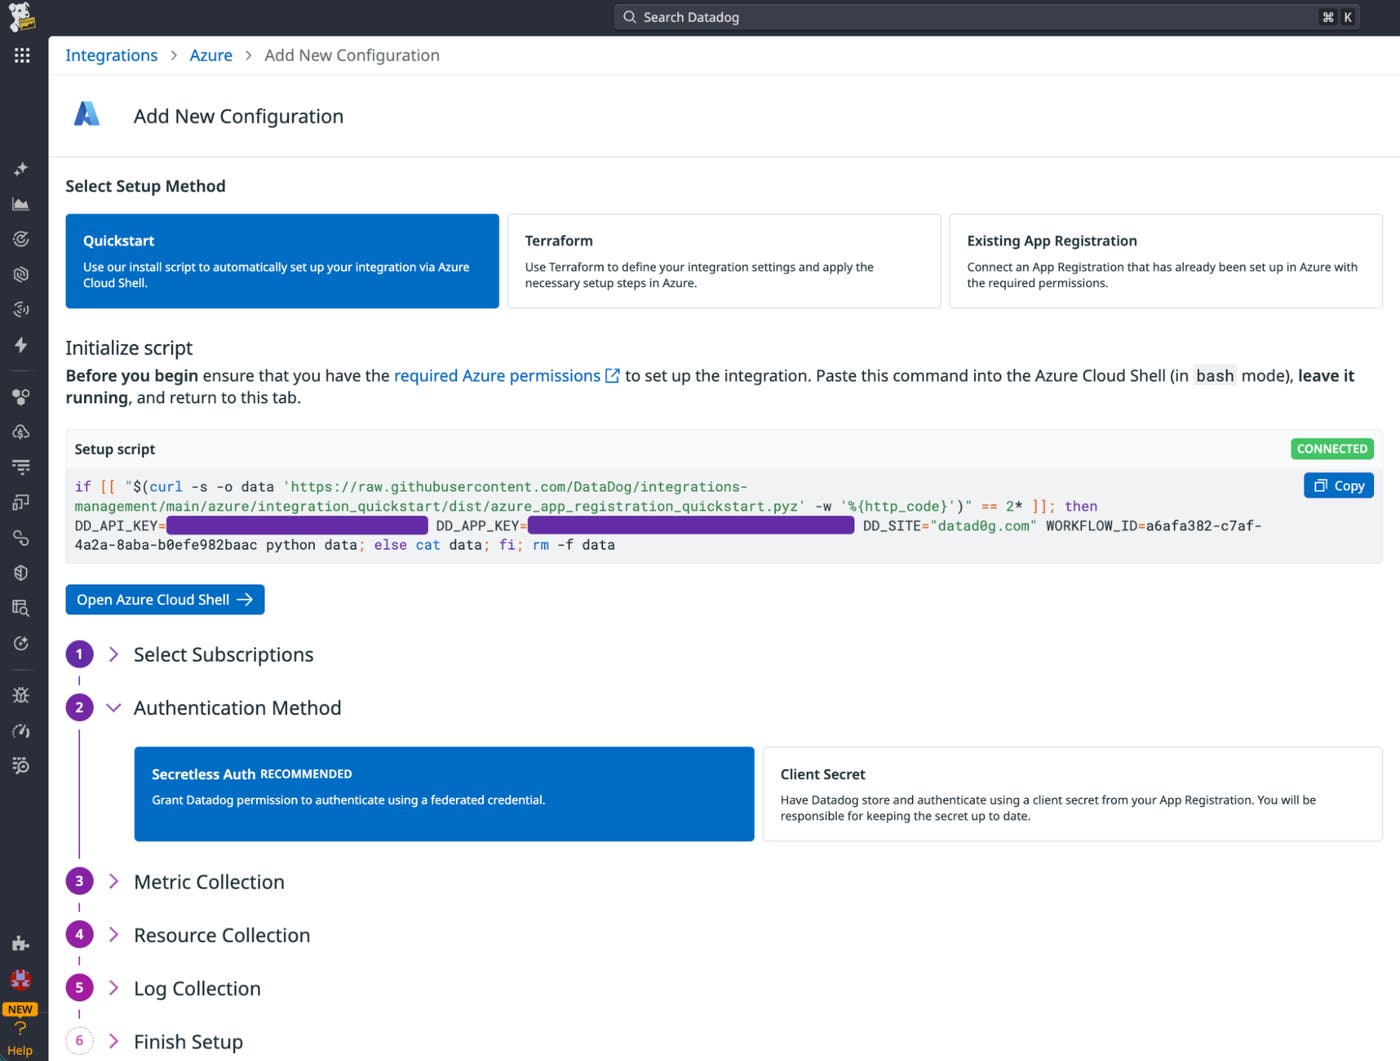Screen dimensions: 1400x1061
Task: Open the sparkle AI assistant sidebar icon
Action: click(21, 169)
